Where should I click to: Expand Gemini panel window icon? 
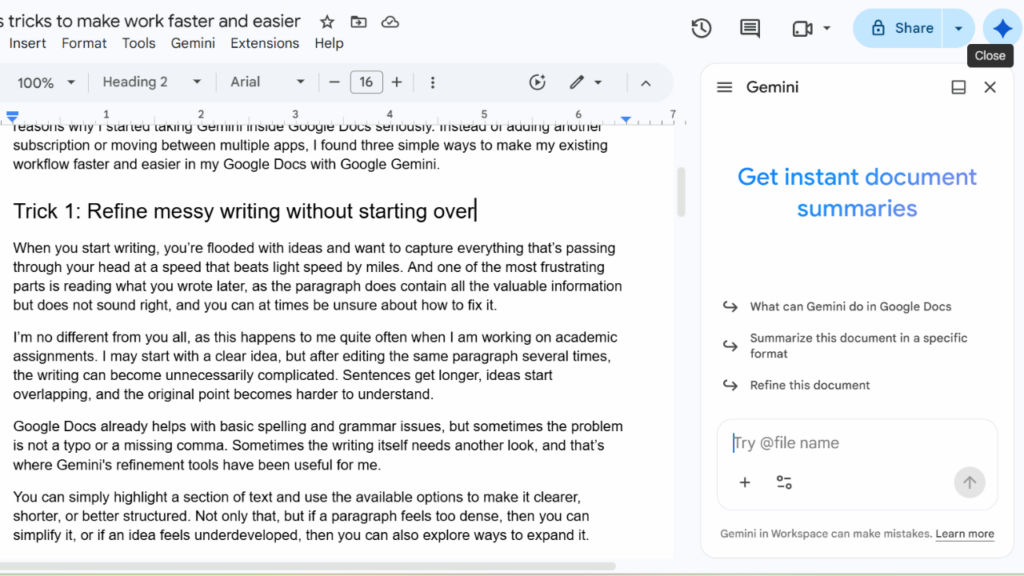pos(958,87)
